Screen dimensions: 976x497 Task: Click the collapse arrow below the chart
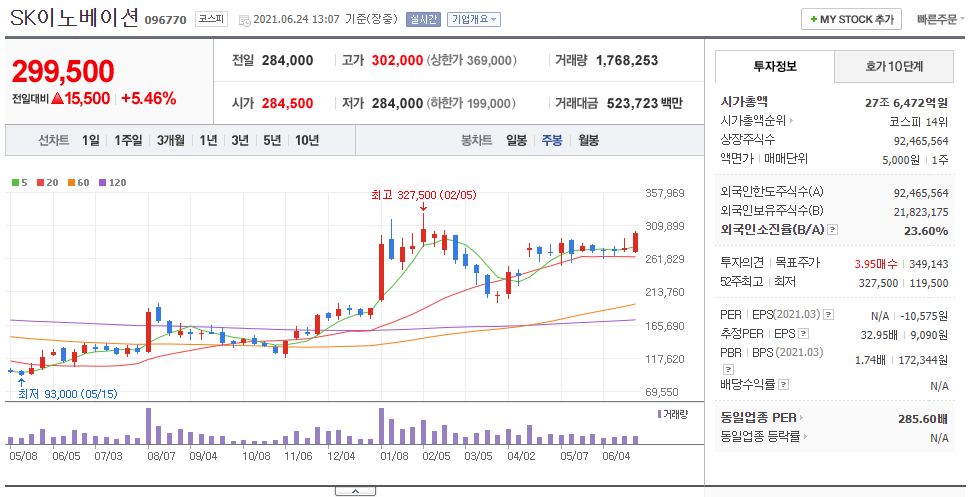point(355,491)
